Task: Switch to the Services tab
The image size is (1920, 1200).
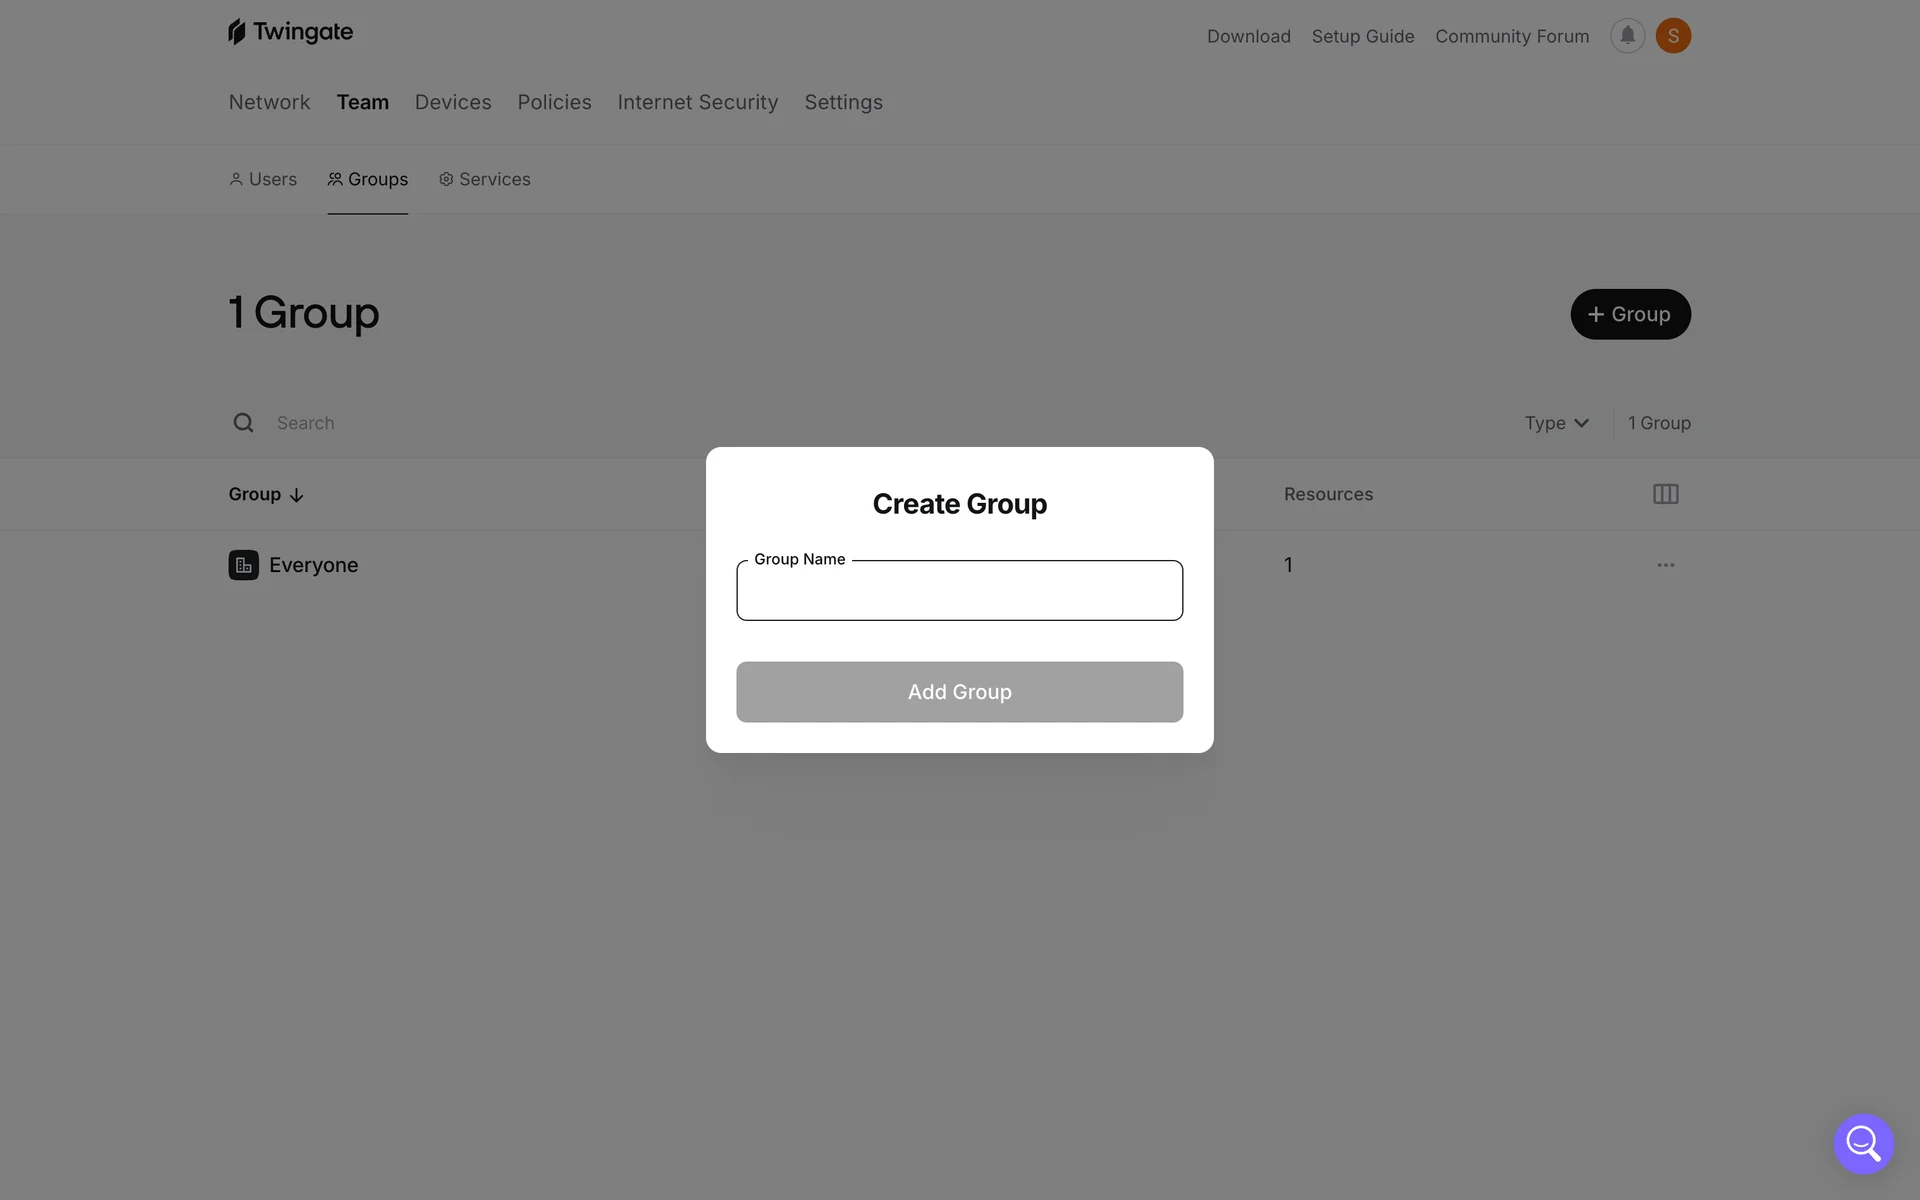Action: coord(485,179)
